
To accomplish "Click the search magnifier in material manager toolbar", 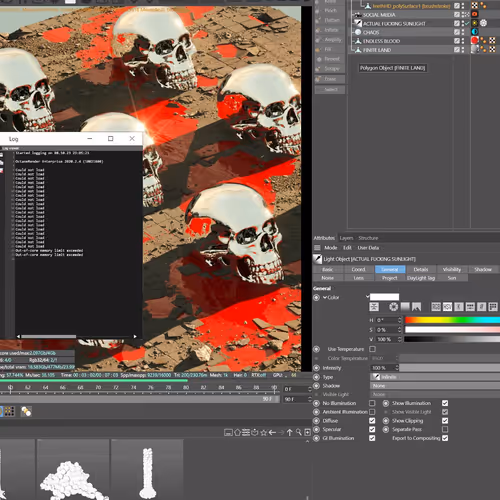I will [299, 432].
